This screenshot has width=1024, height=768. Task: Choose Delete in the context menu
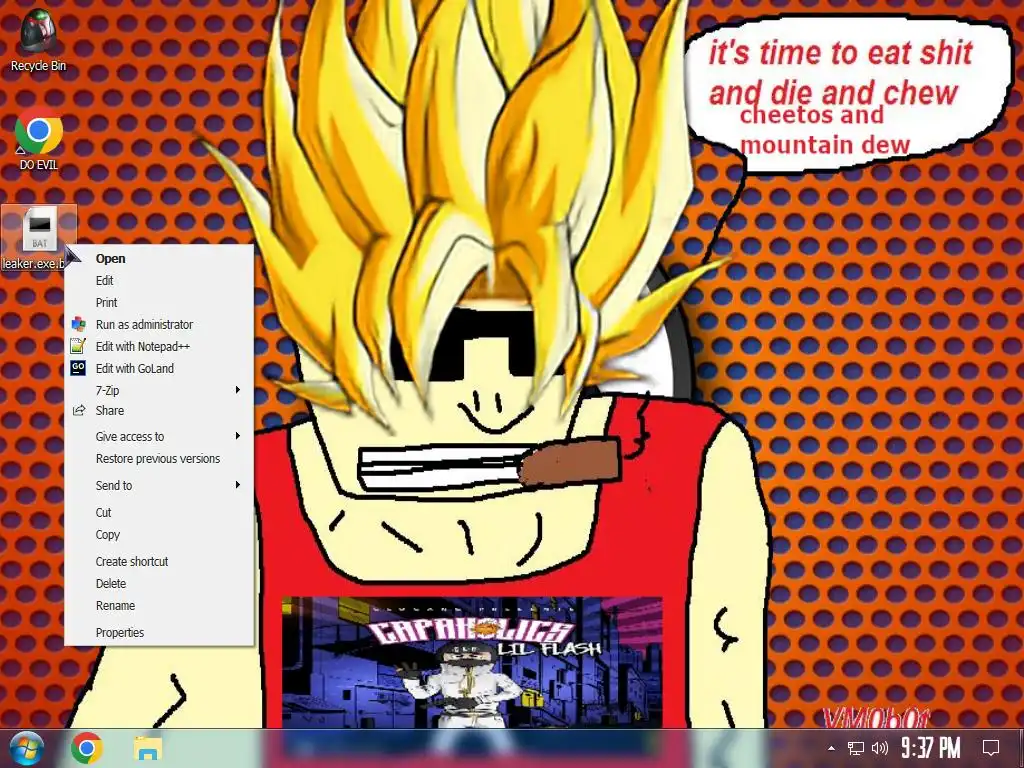click(x=159, y=584)
